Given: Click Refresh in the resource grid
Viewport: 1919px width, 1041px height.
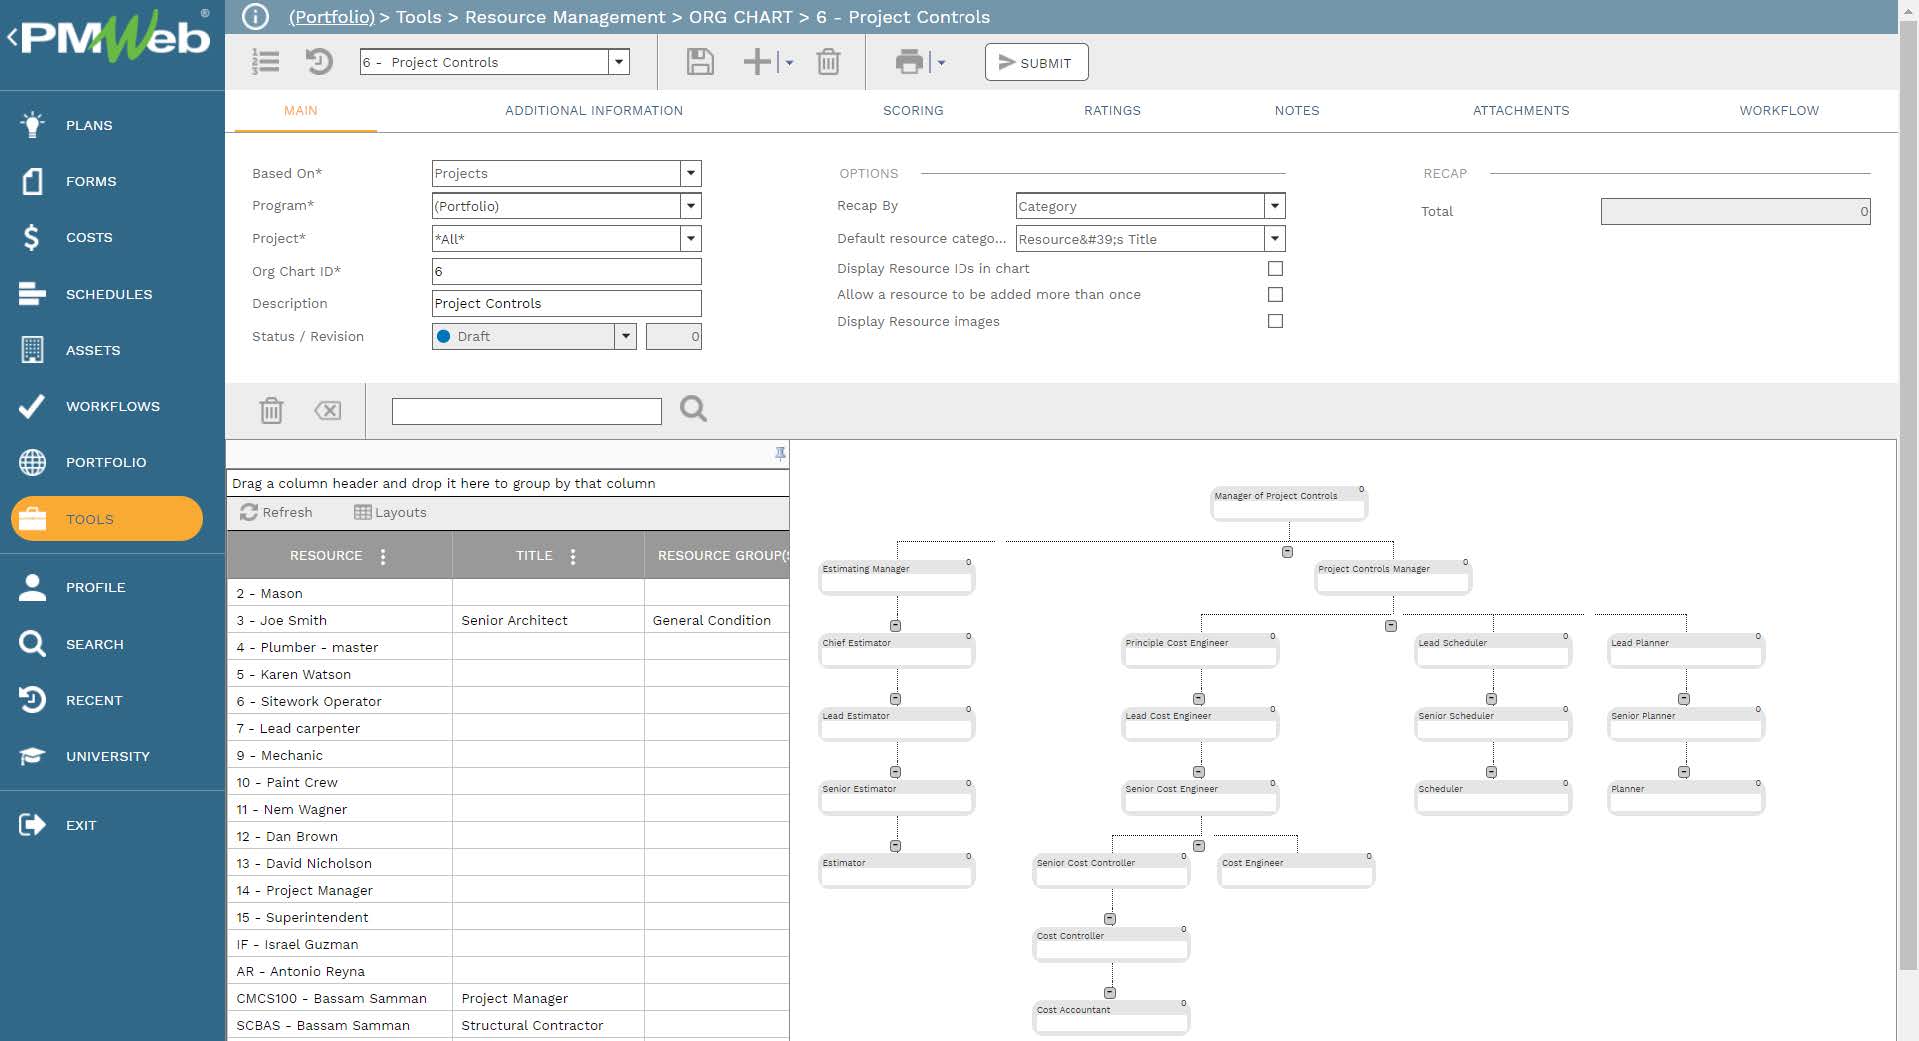Looking at the screenshot, I should (276, 512).
